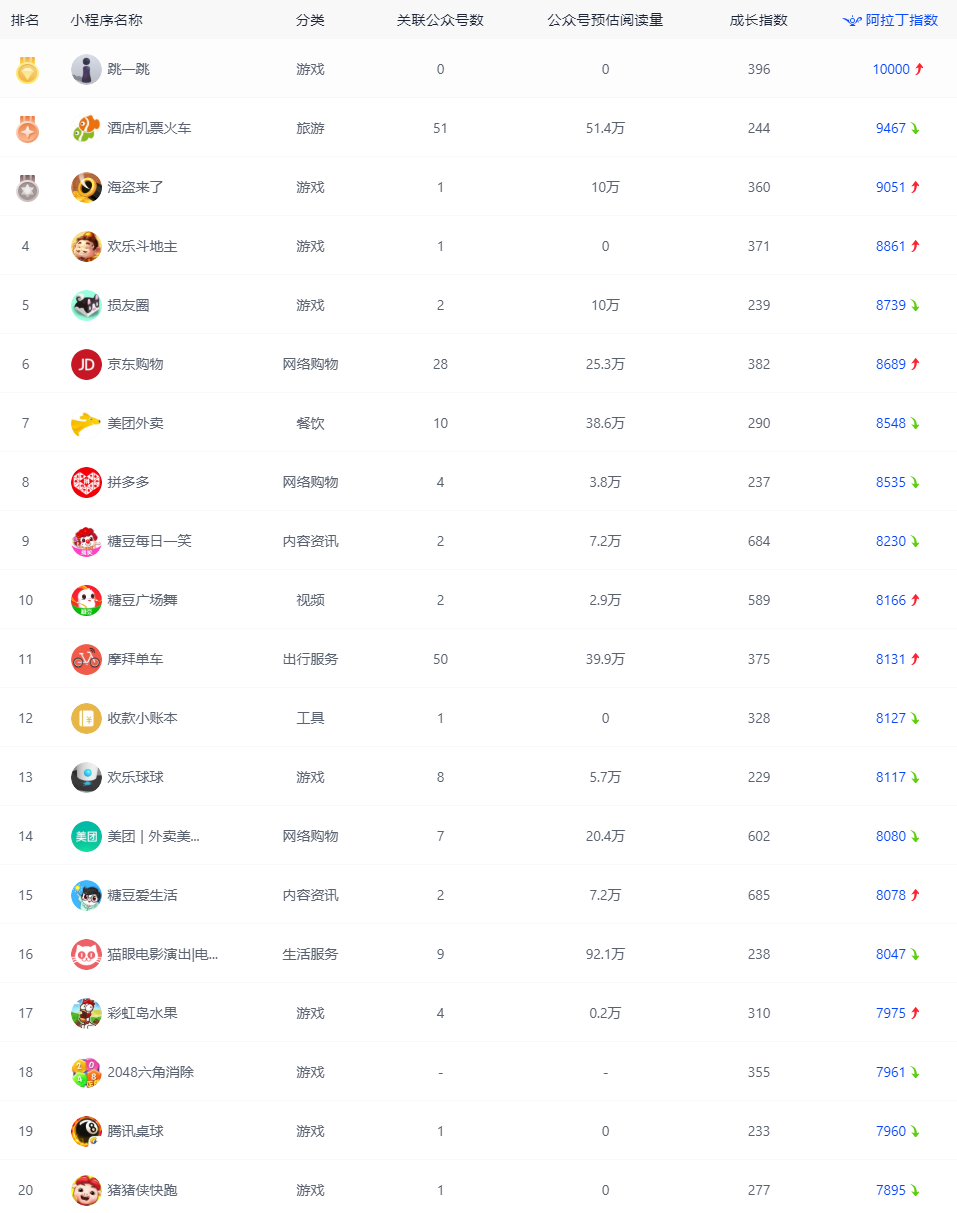
Task: Click the 成长指数 column header
Action: coord(759,20)
